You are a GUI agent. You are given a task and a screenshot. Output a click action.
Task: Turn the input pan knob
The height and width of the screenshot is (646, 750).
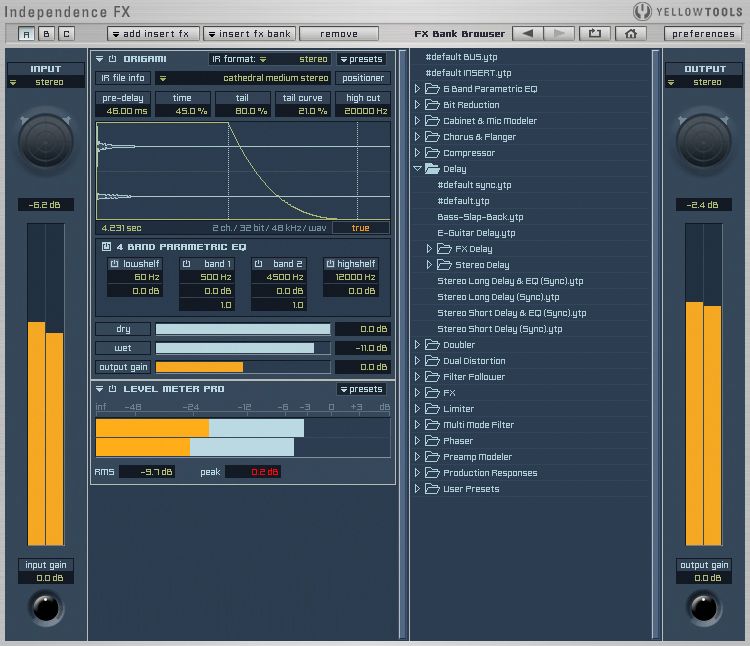point(45,142)
